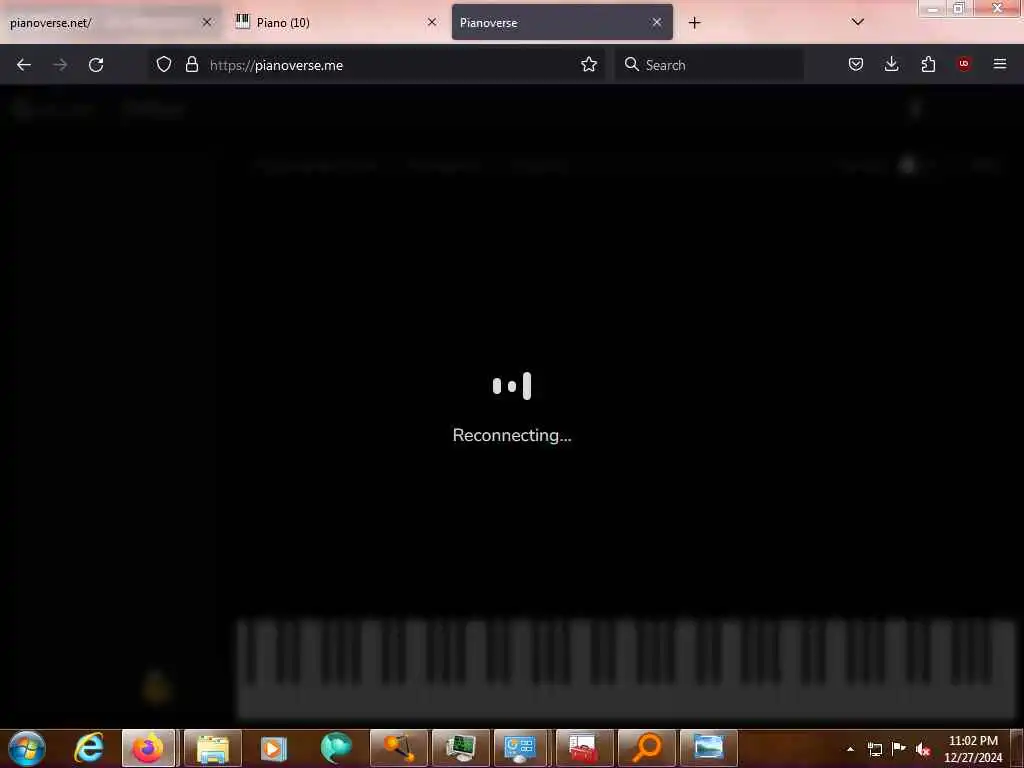Open Windows Explorer folder from taskbar

[x=213, y=748]
